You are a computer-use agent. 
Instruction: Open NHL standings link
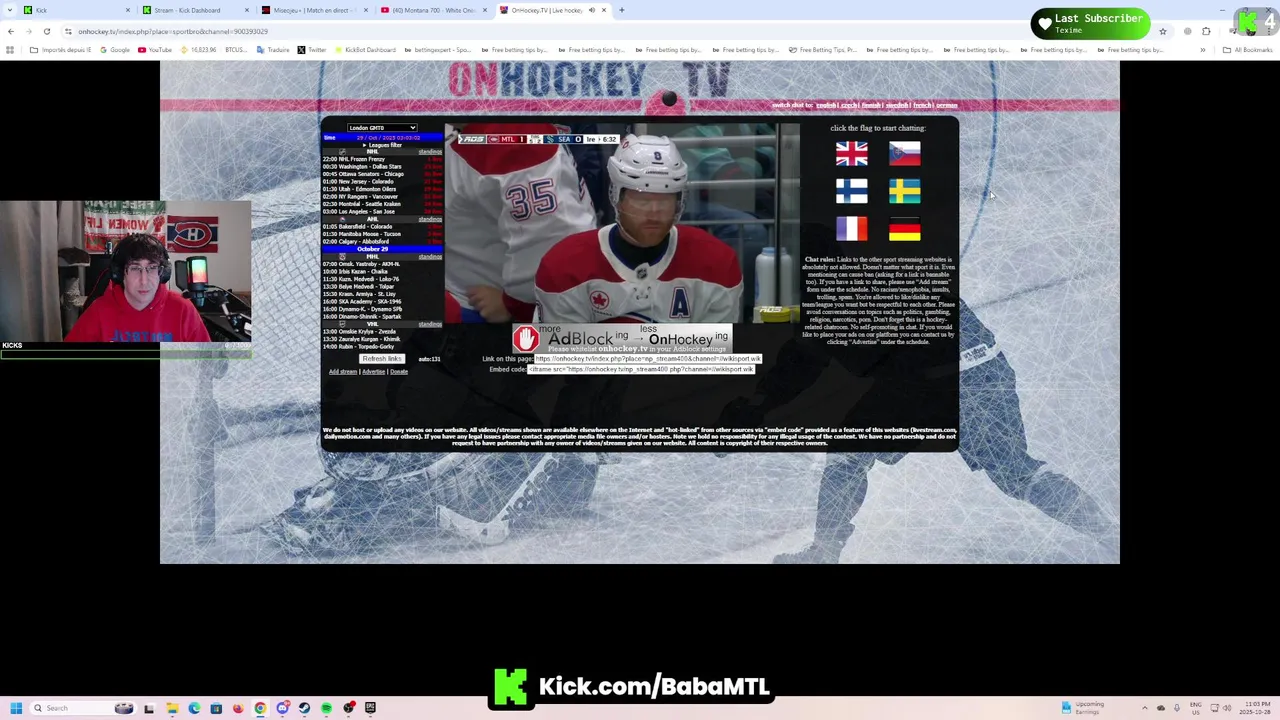430,152
